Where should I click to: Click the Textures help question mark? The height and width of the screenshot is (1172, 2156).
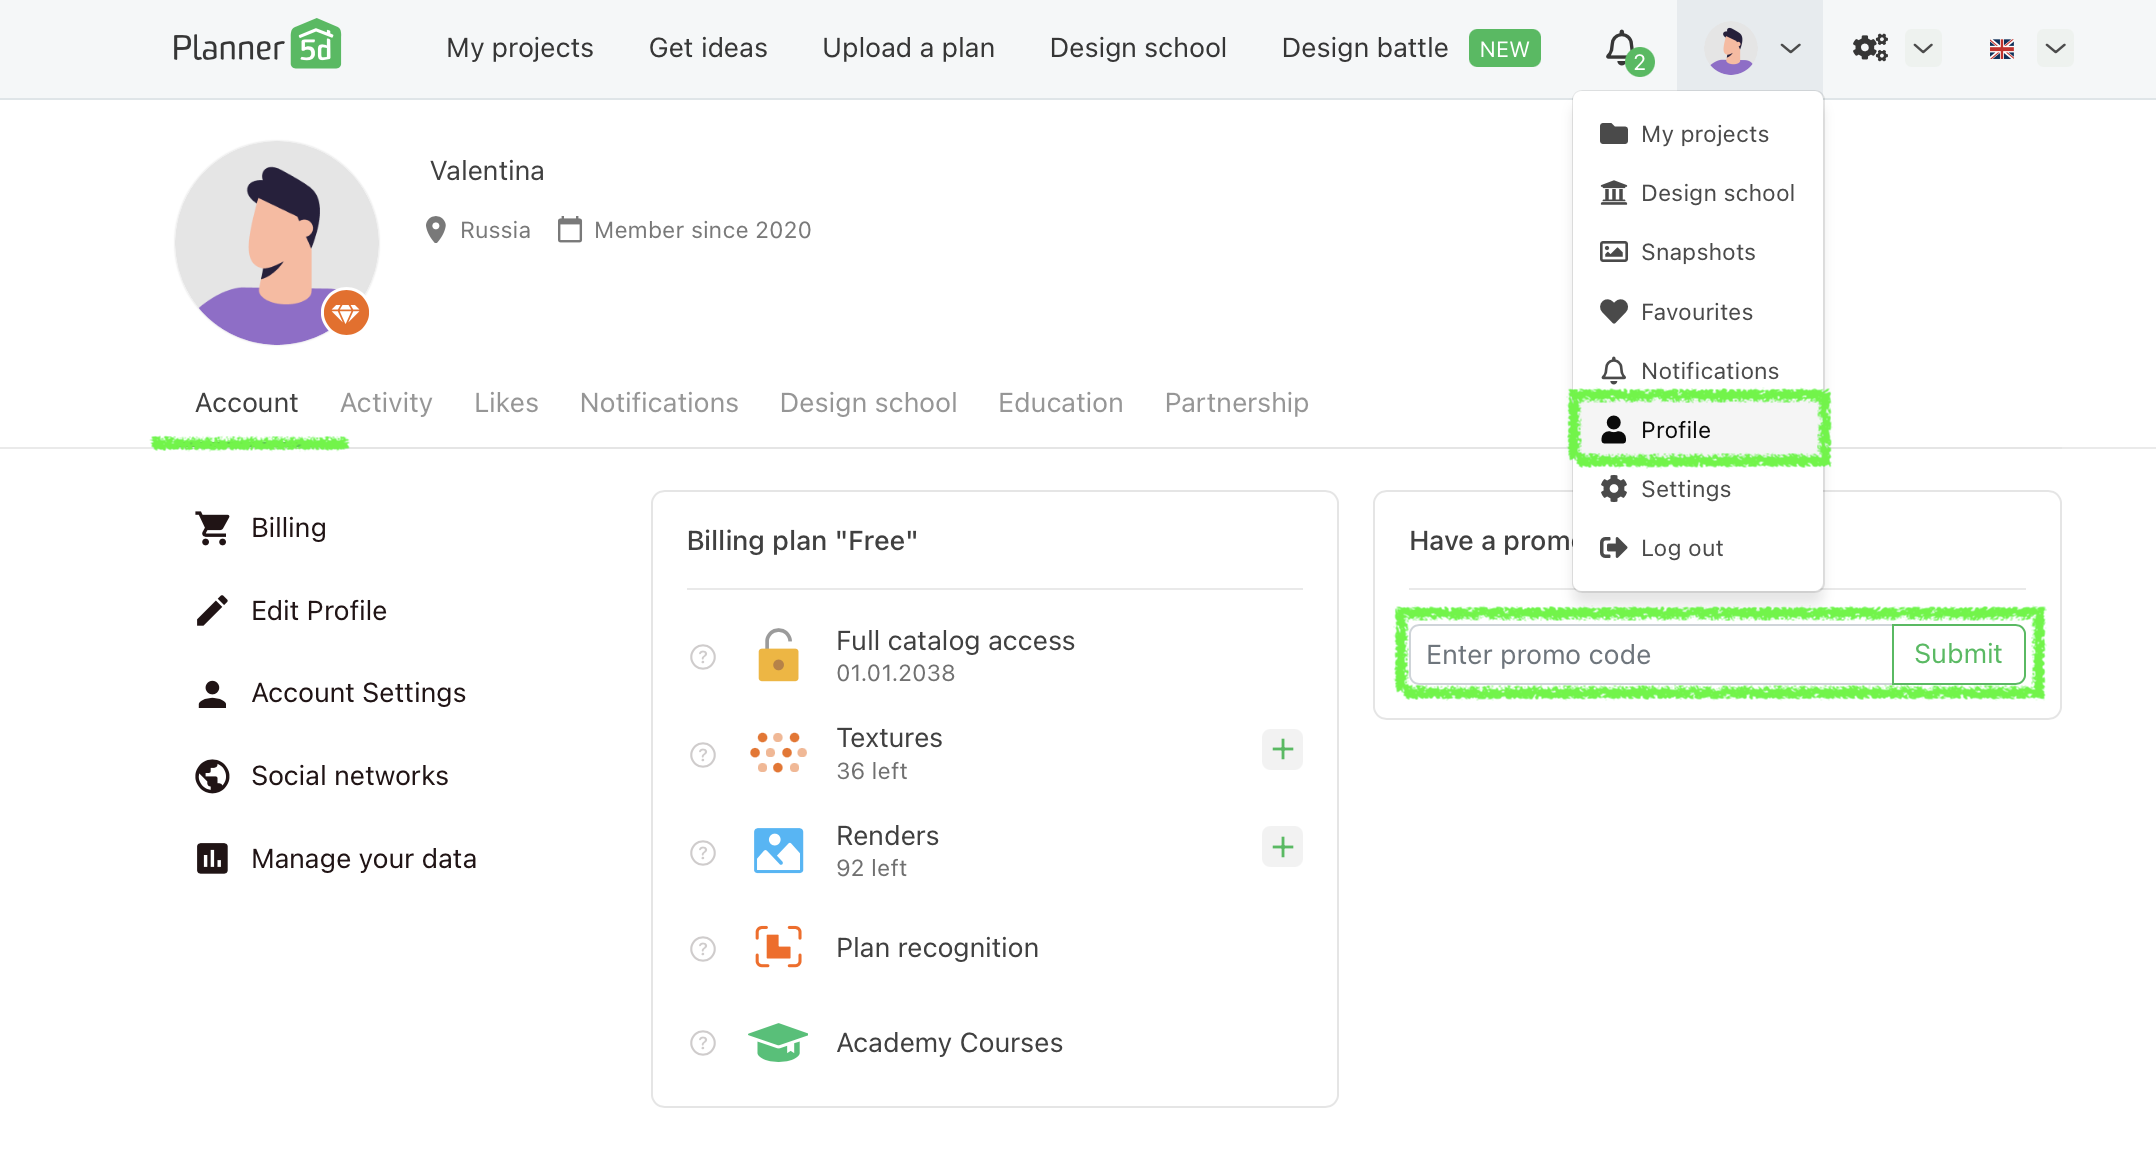pos(703,755)
